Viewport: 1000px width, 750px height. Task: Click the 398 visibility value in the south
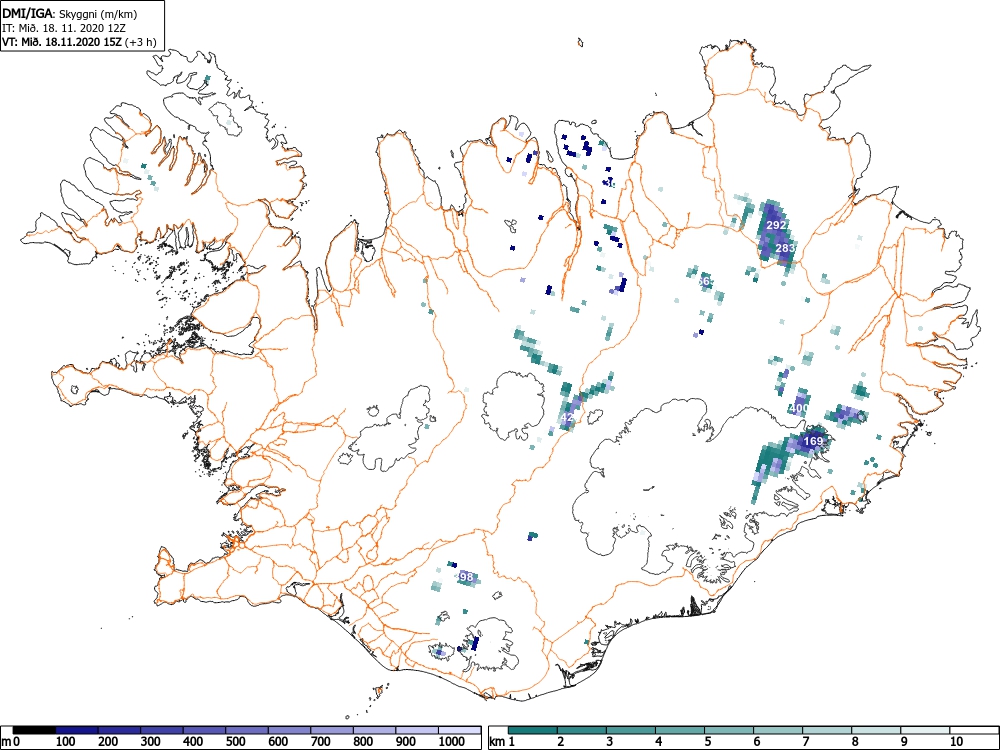465,577
